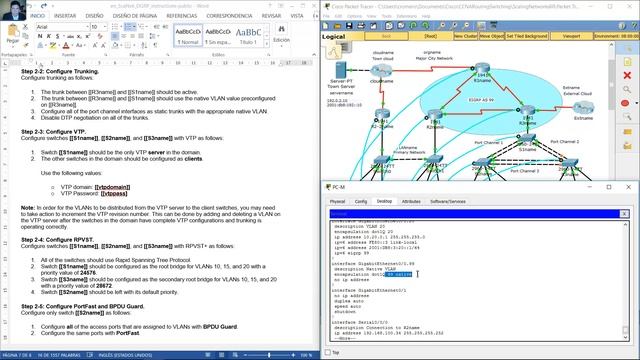The width and height of the screenshot is (640, 360).
Task: Click the Zoom In magnifier in Packet Tracer toolbar
Action: 442,26
